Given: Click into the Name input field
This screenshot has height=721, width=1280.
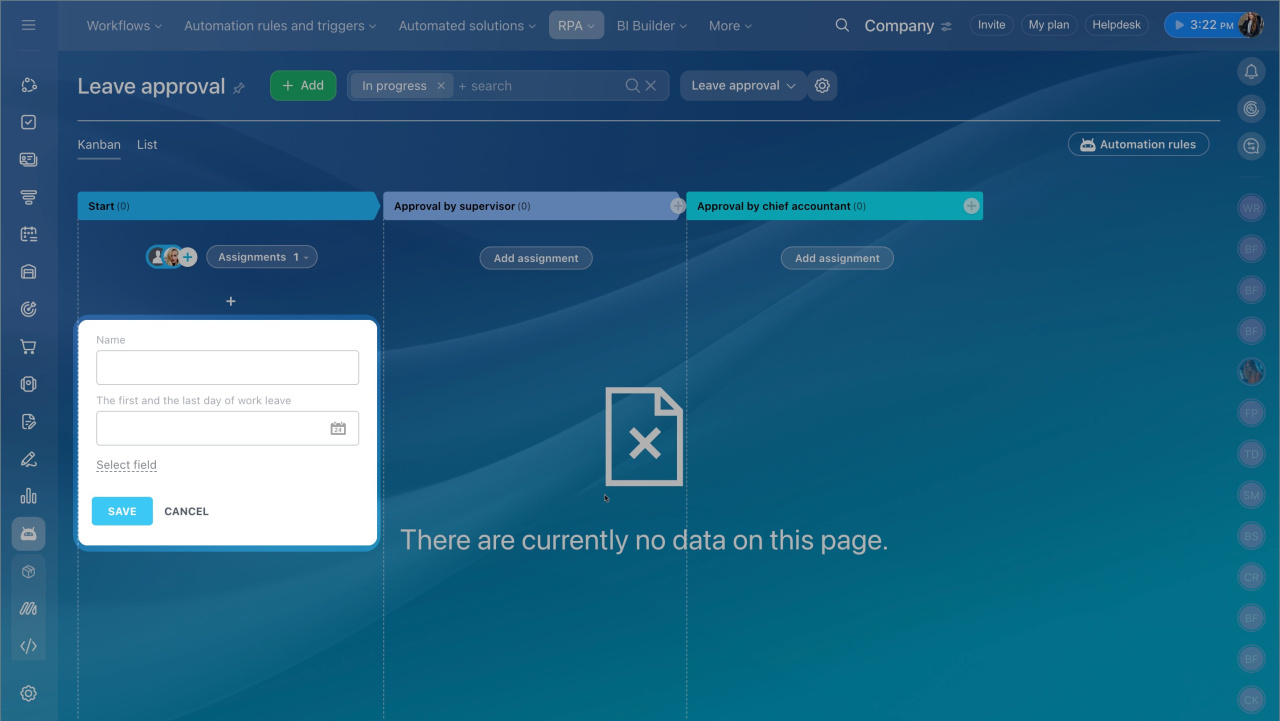Looking at the screenshot, I should coord(227,368).
